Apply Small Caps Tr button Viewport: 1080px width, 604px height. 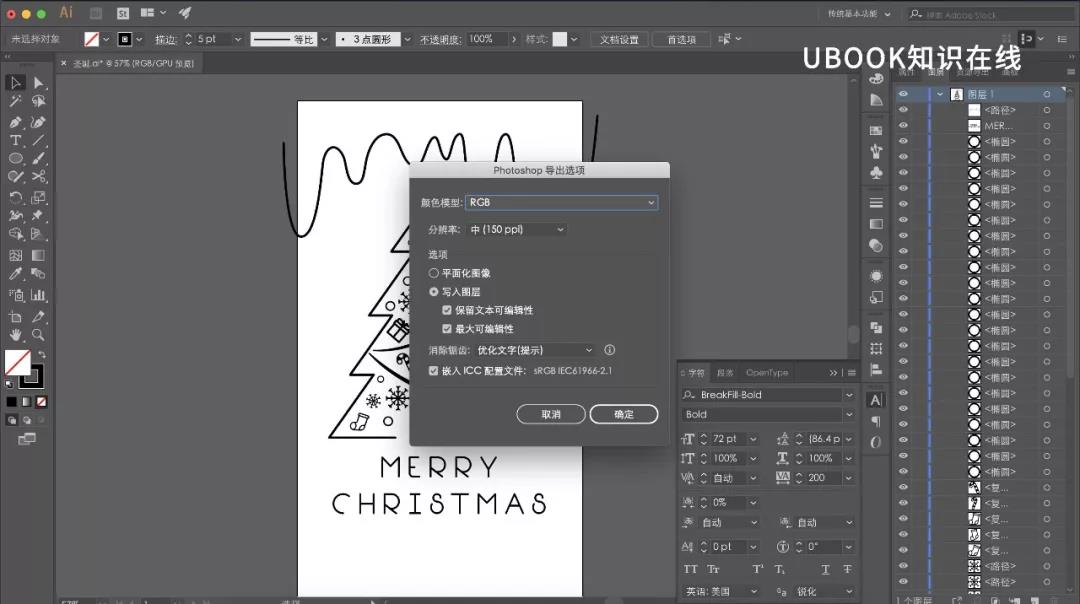point(713,569)
